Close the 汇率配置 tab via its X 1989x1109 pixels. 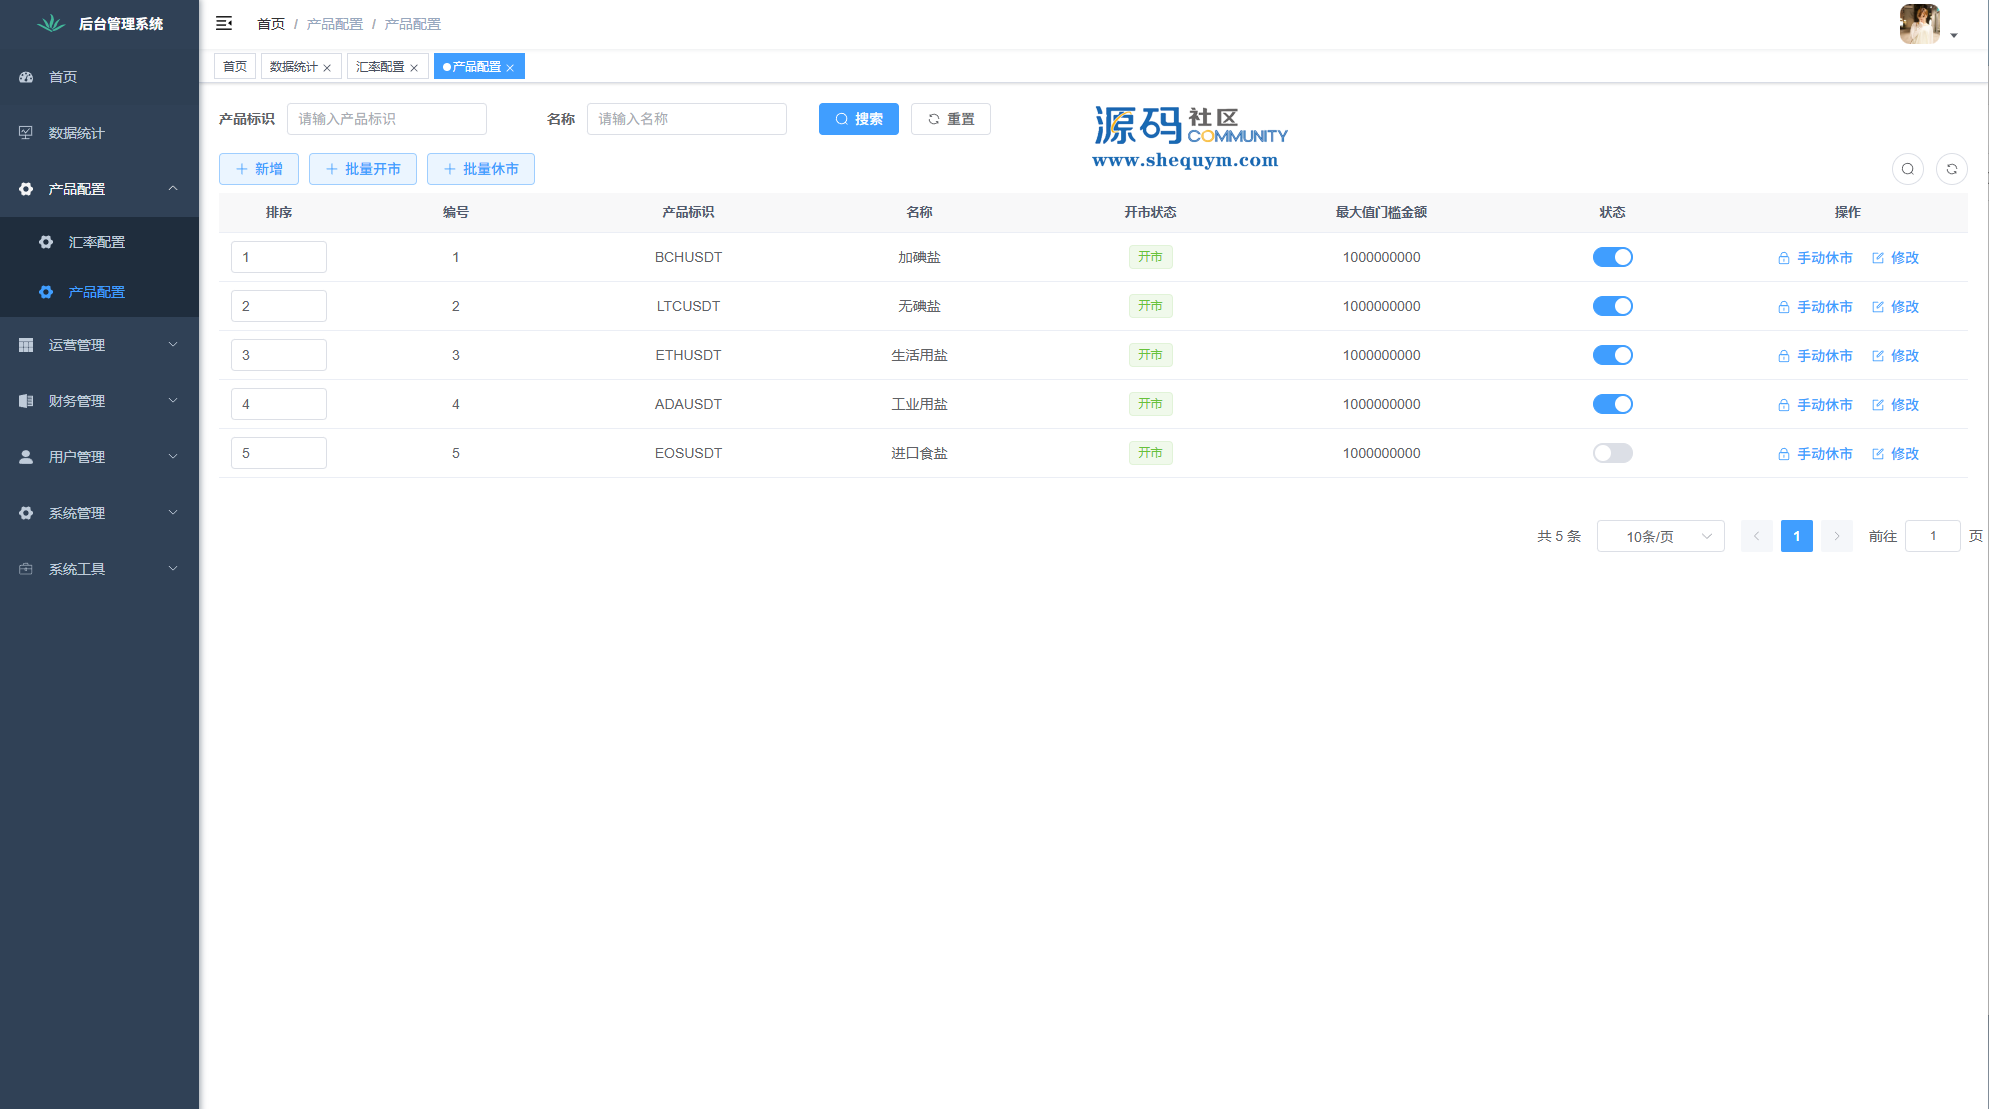coord(414,68)
